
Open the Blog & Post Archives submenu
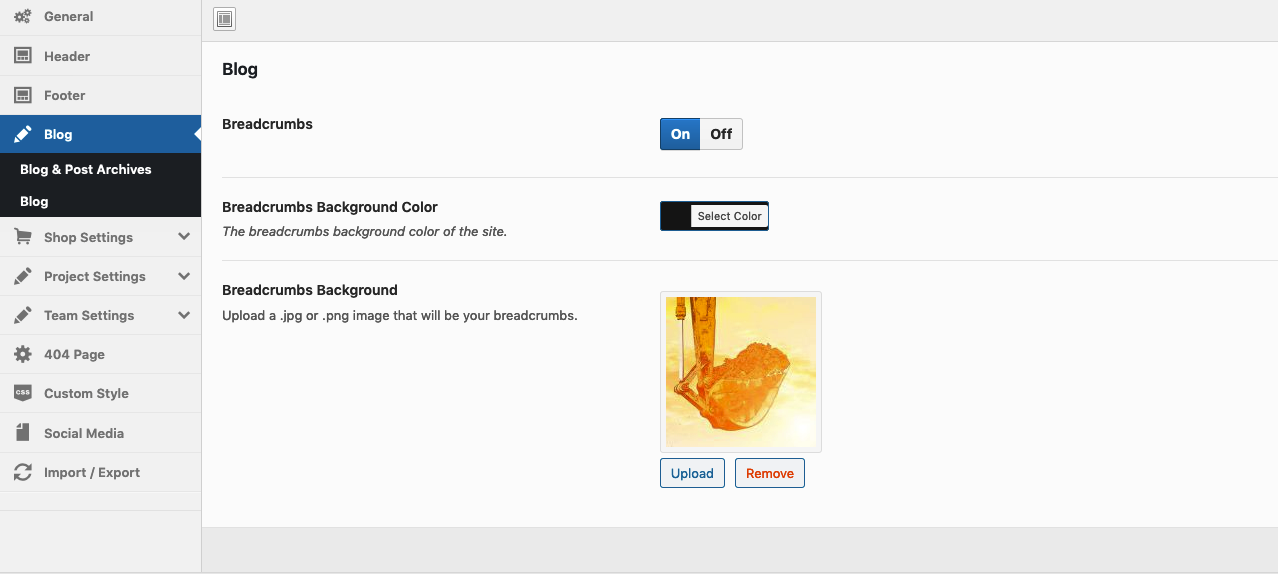point(86,169)
